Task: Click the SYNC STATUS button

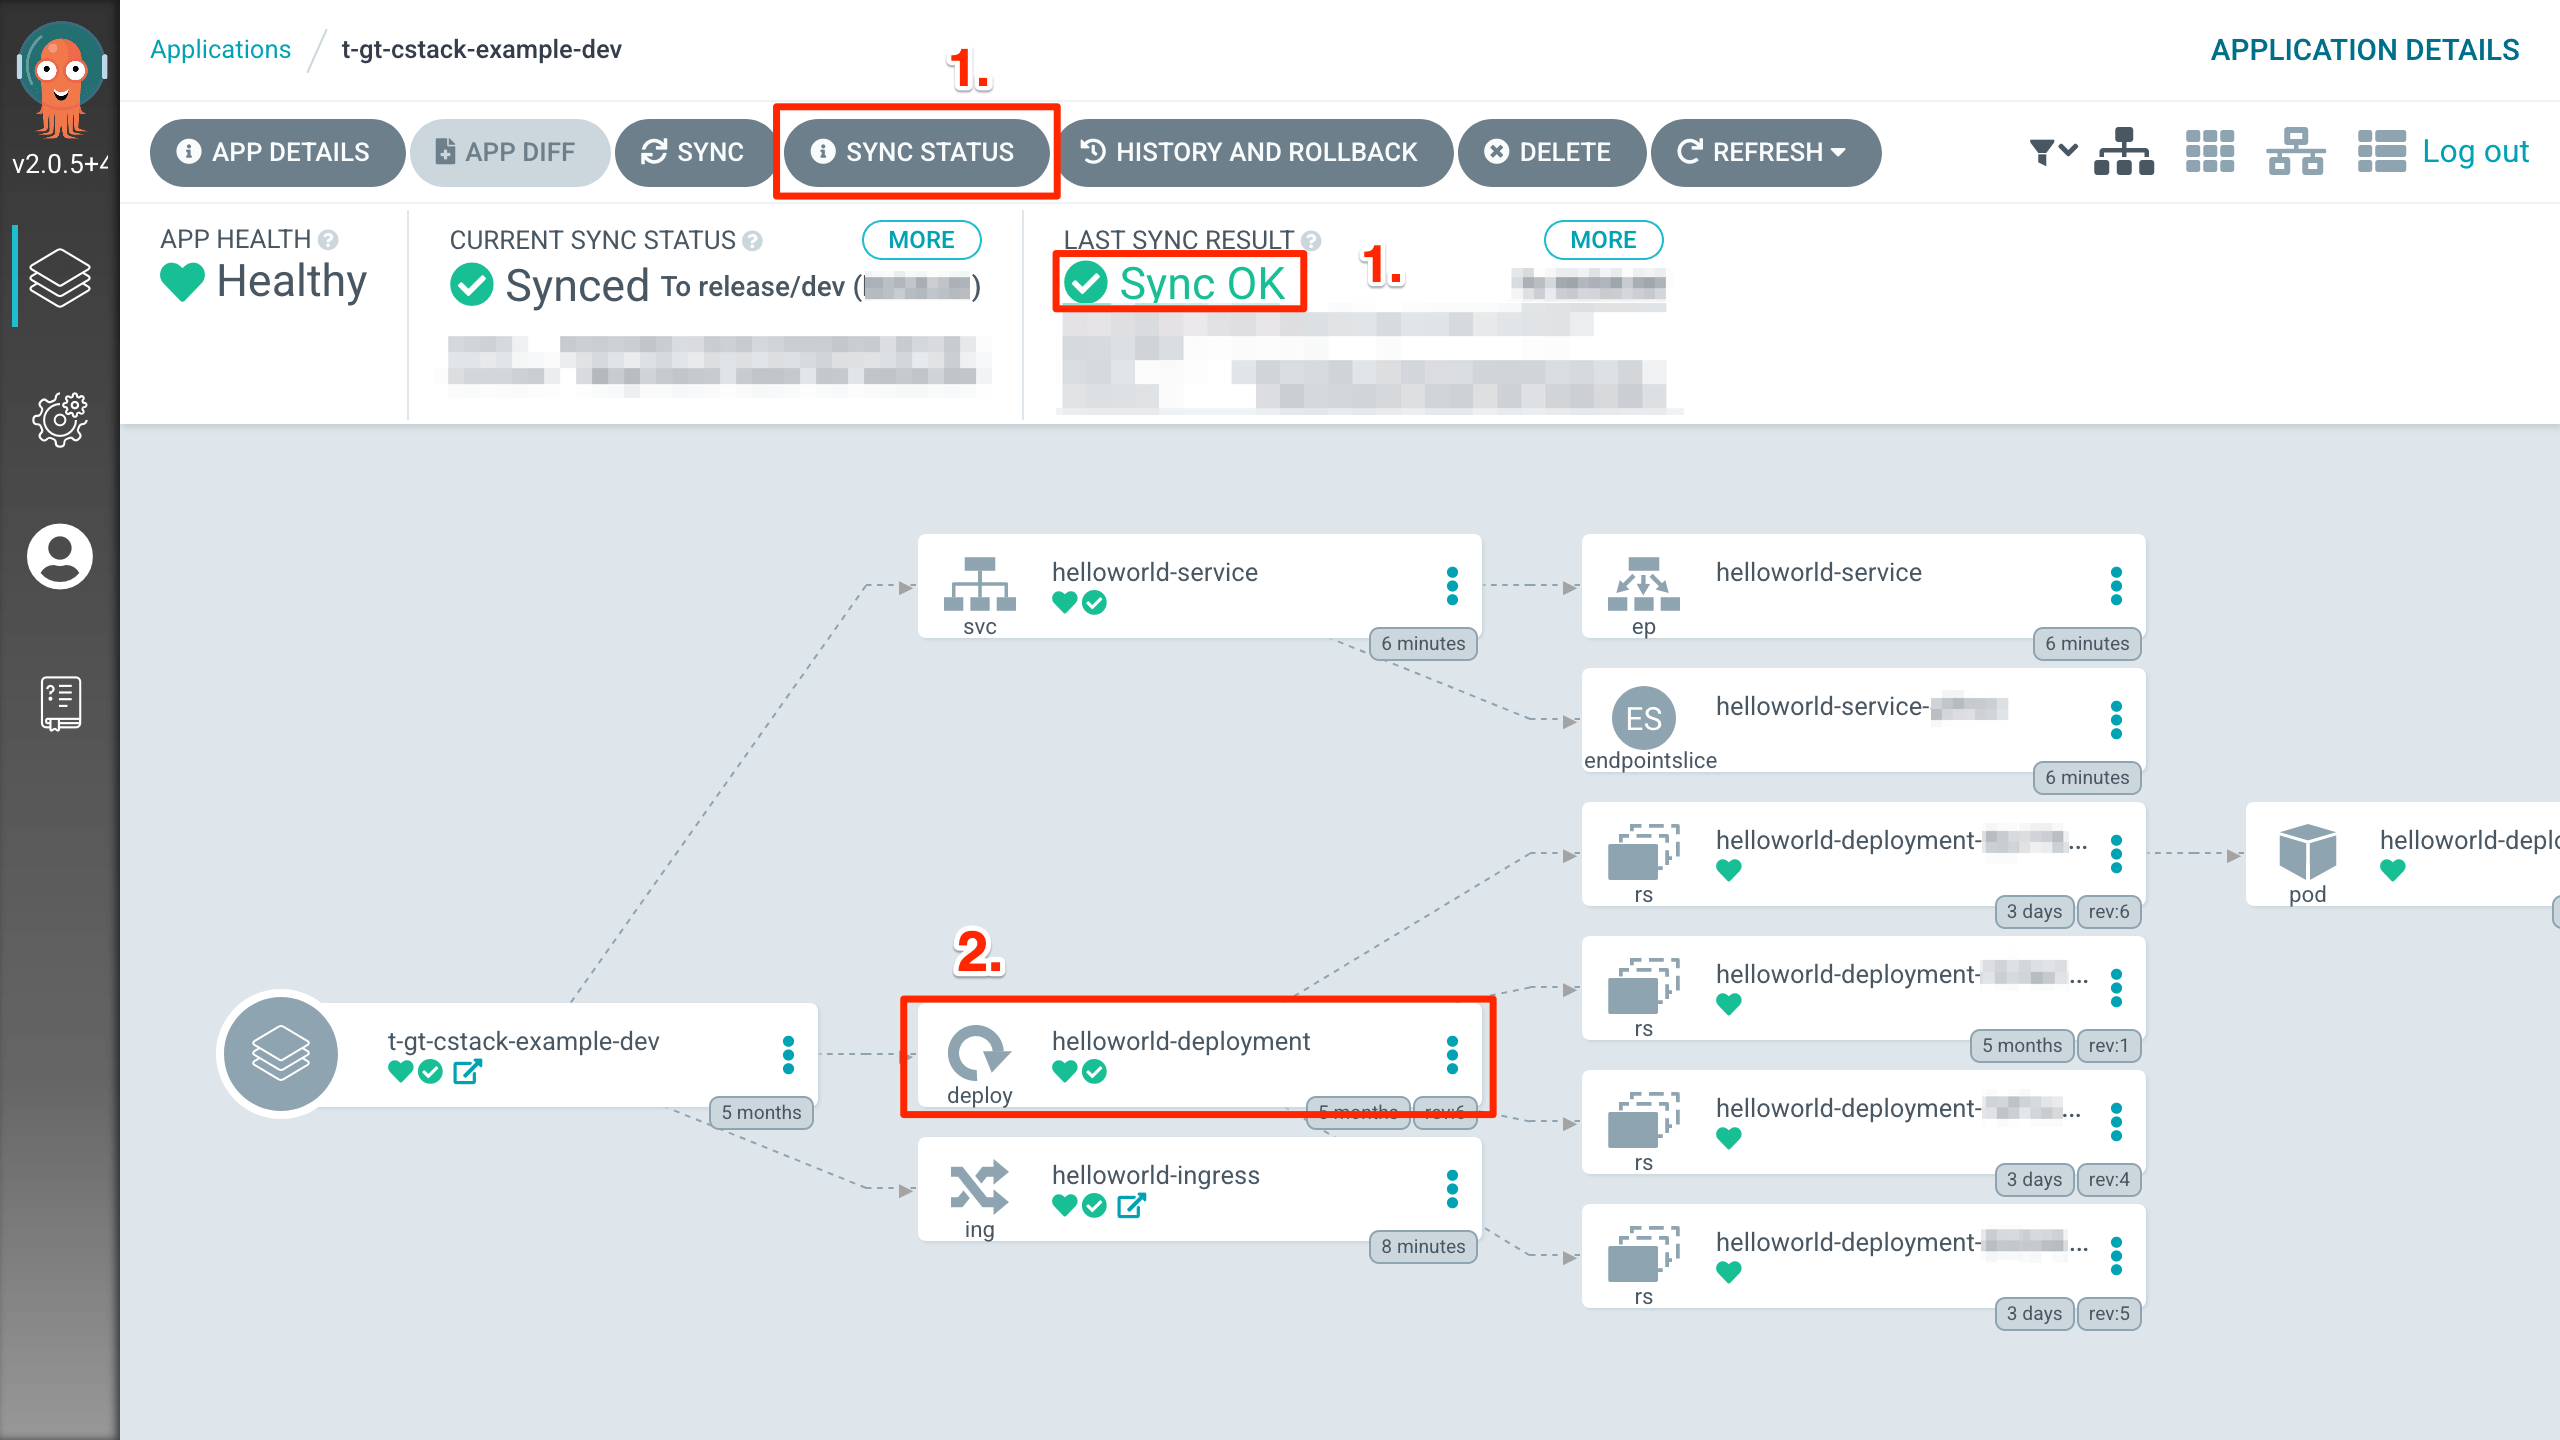Action: click(x=916, y=152)
